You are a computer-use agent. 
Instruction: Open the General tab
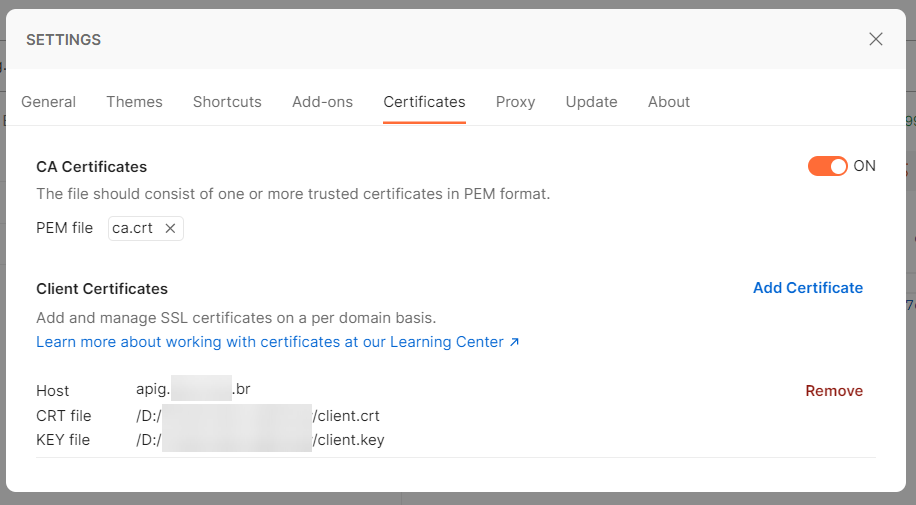[x=48, y=102]
